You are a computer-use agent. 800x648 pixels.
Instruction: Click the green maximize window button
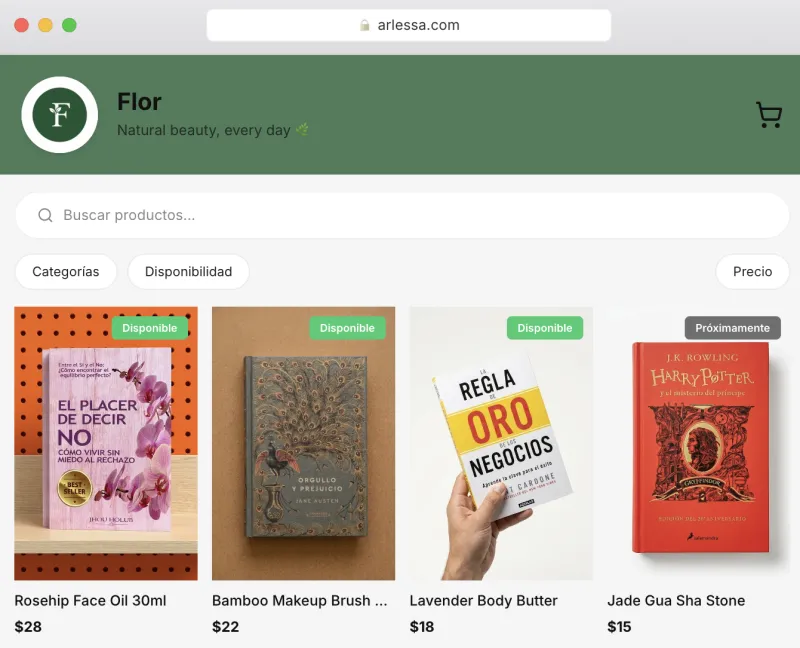(x=69, y=25)
